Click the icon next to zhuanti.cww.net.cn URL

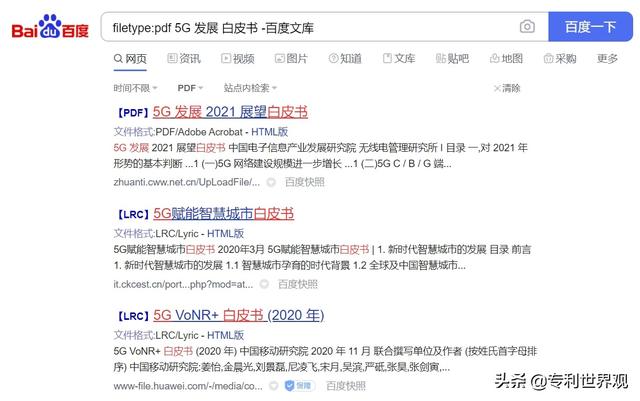point(271,183)
